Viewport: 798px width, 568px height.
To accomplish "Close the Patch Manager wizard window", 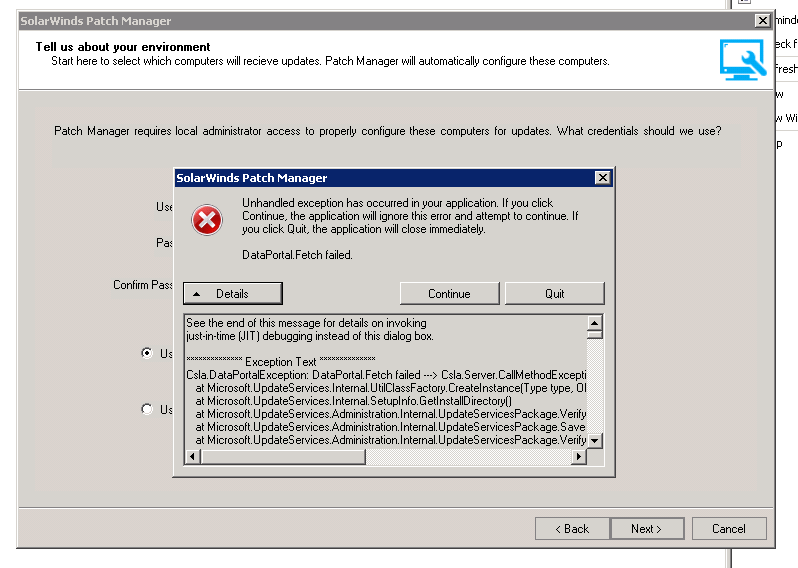I will 762,20.
